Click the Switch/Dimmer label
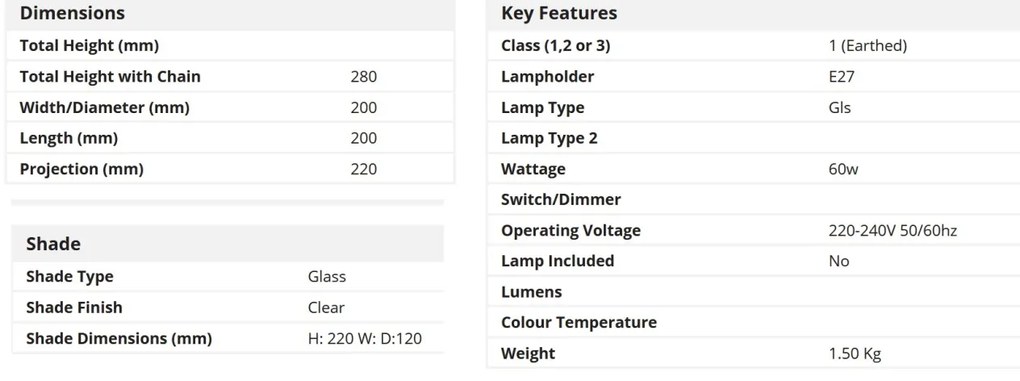Image resolution: width=1020 pixels, height=381 pixels. pos(561,200)
